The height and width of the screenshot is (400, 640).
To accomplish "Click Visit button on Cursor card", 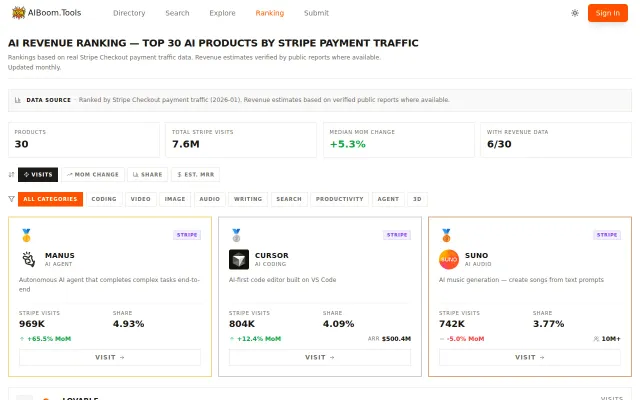I will 320,358.
